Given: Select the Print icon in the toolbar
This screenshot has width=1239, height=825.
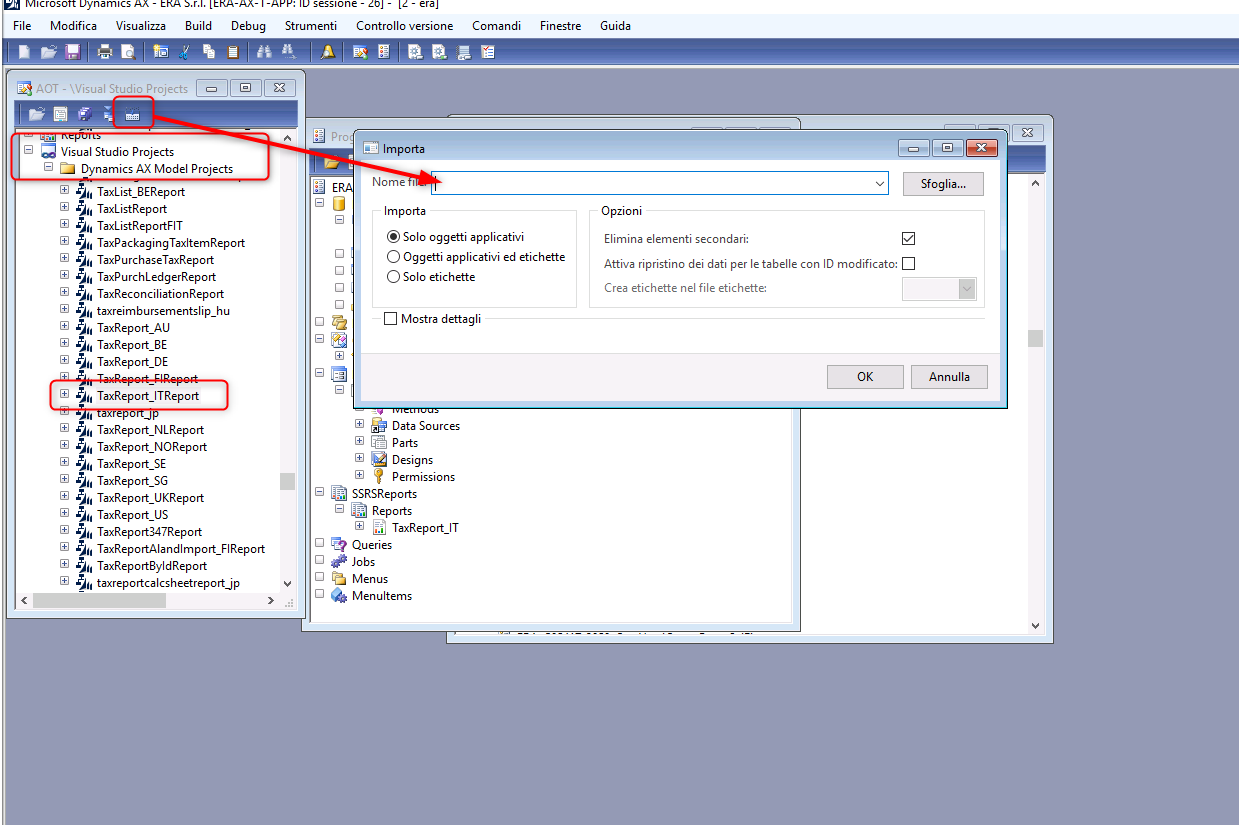Looking at the screenshot, I should (x=105, y=51).
